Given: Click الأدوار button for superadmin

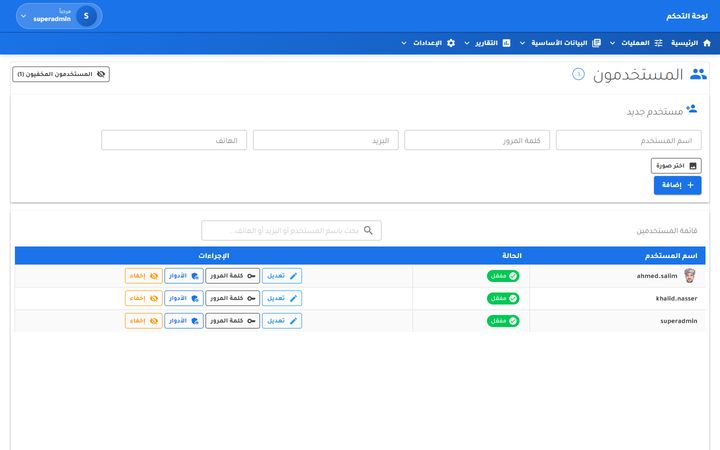Looking at the screenshot, I should [x=184, y=321].
